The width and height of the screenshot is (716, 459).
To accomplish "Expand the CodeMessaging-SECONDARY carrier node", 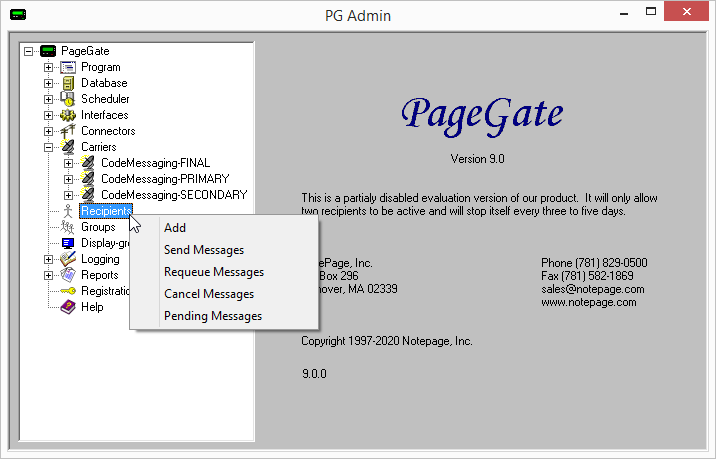I will tap(68, 195).
